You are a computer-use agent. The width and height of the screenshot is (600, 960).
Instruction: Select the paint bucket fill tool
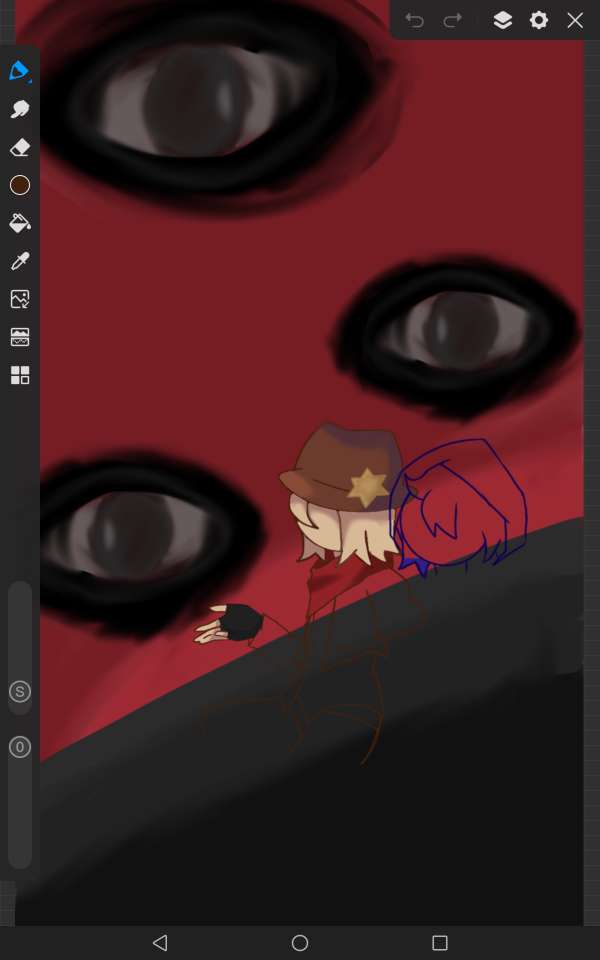click(20, 223)
